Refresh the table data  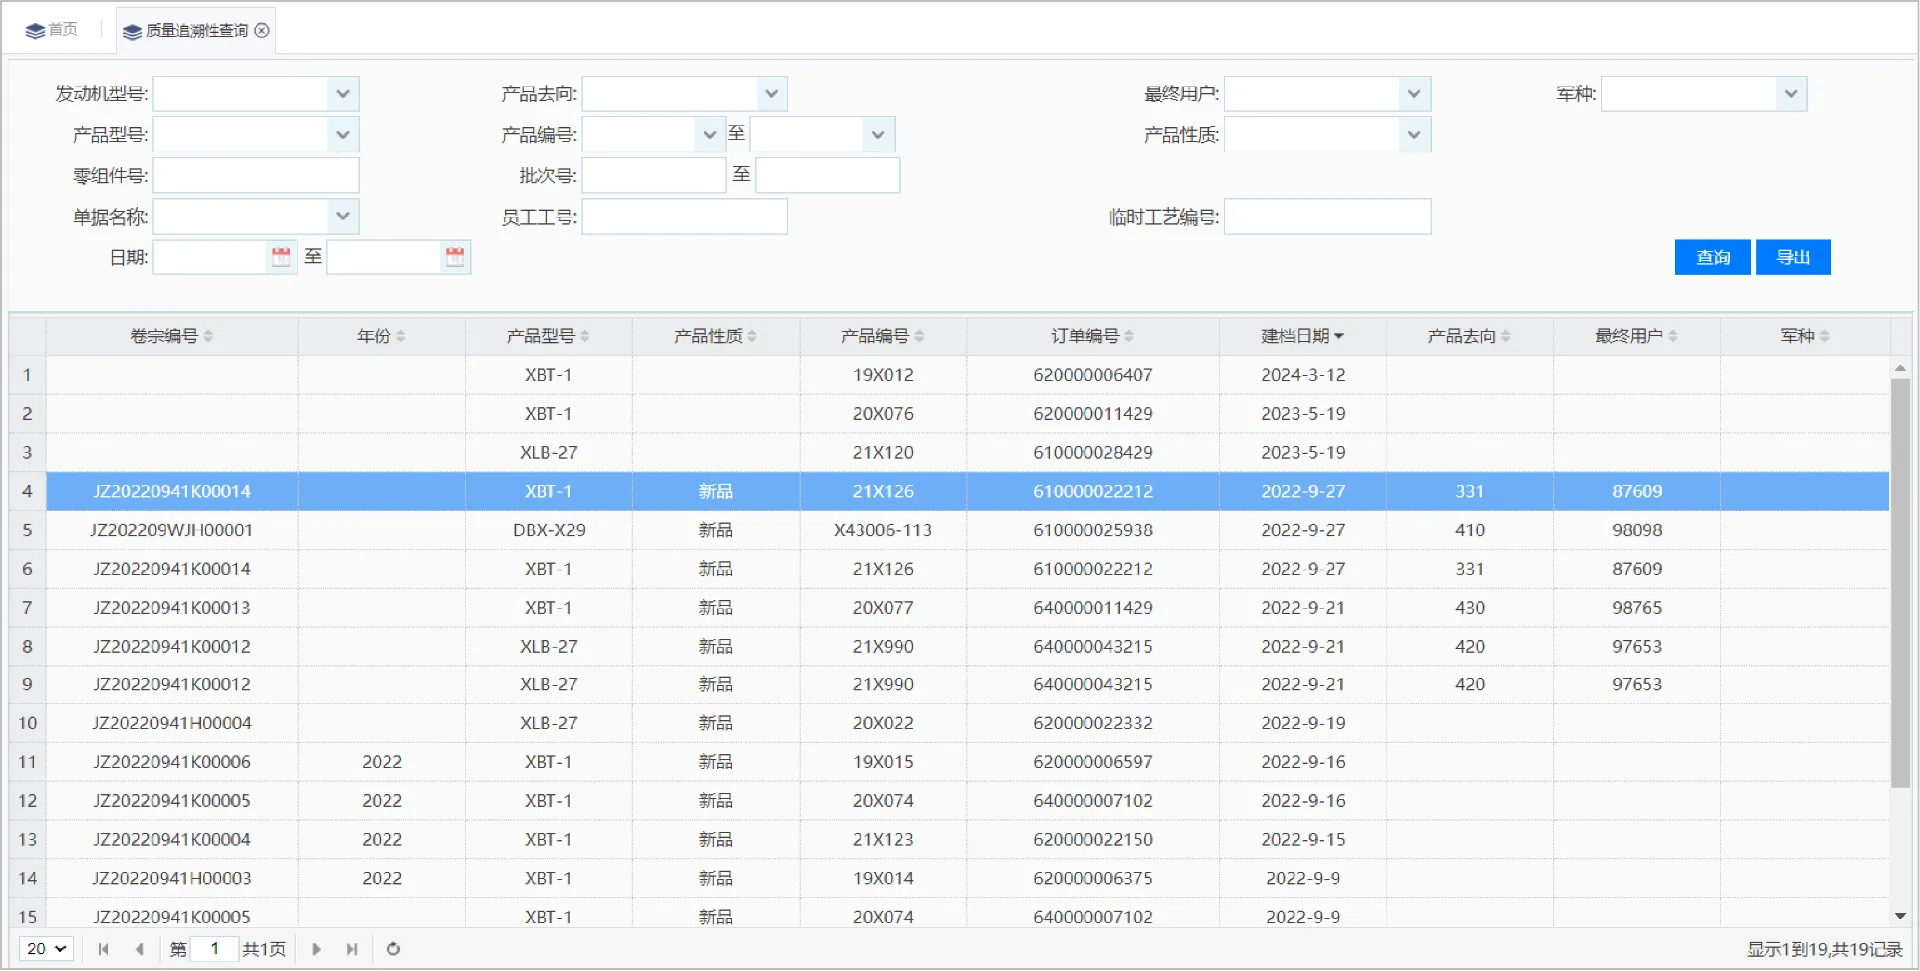point(393,949)
